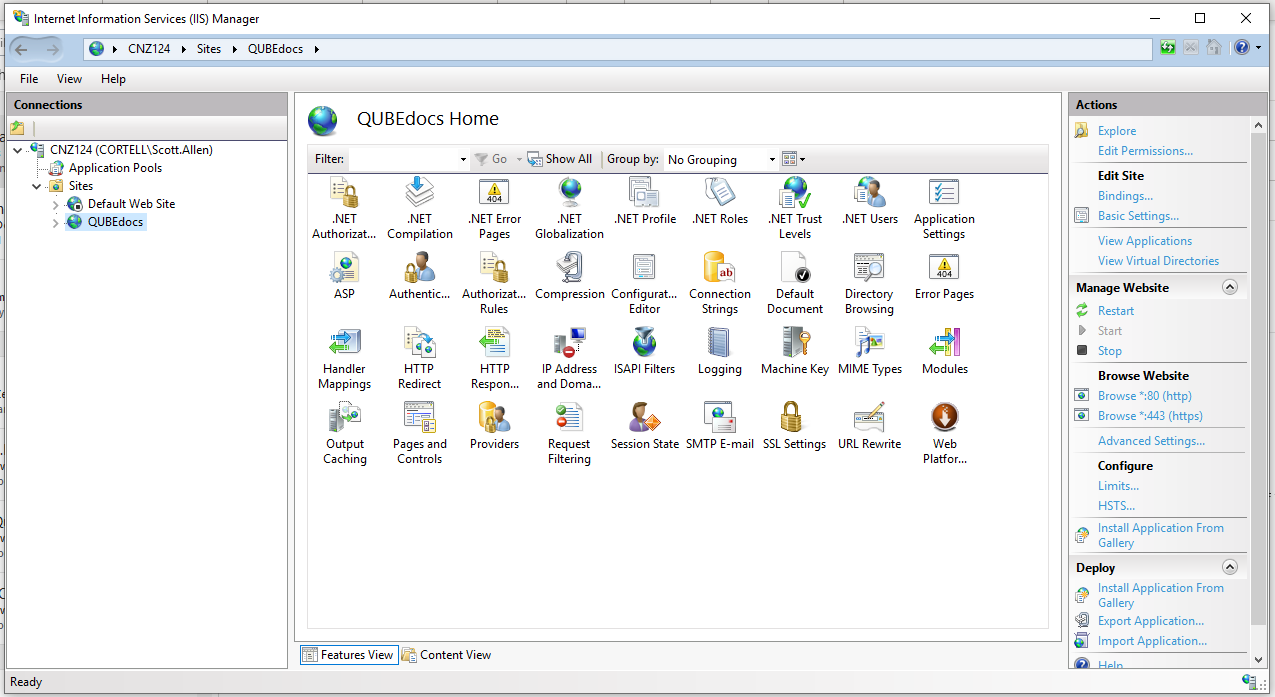
Task: Open .NET Error Pages feature
Action: pos(494,208)
